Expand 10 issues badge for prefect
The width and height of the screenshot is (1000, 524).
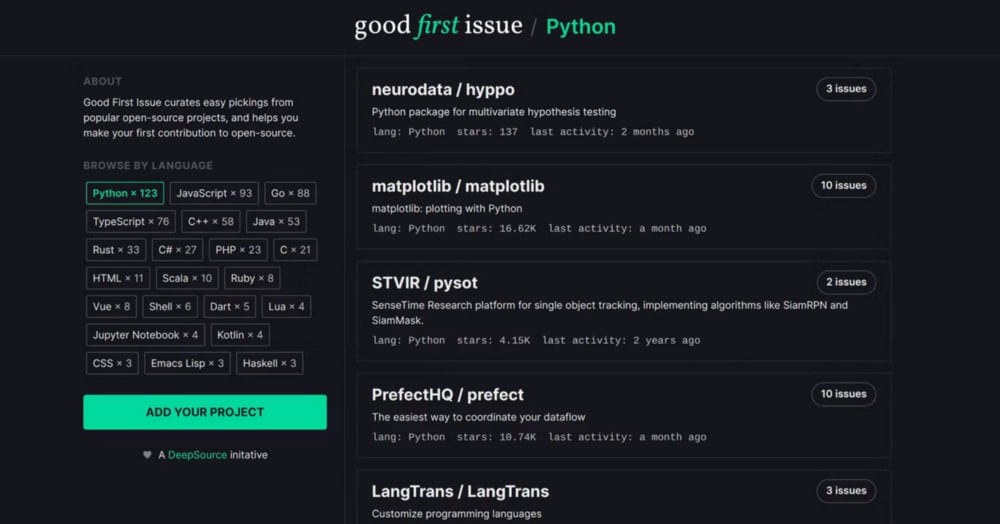[x=844, y=394]
